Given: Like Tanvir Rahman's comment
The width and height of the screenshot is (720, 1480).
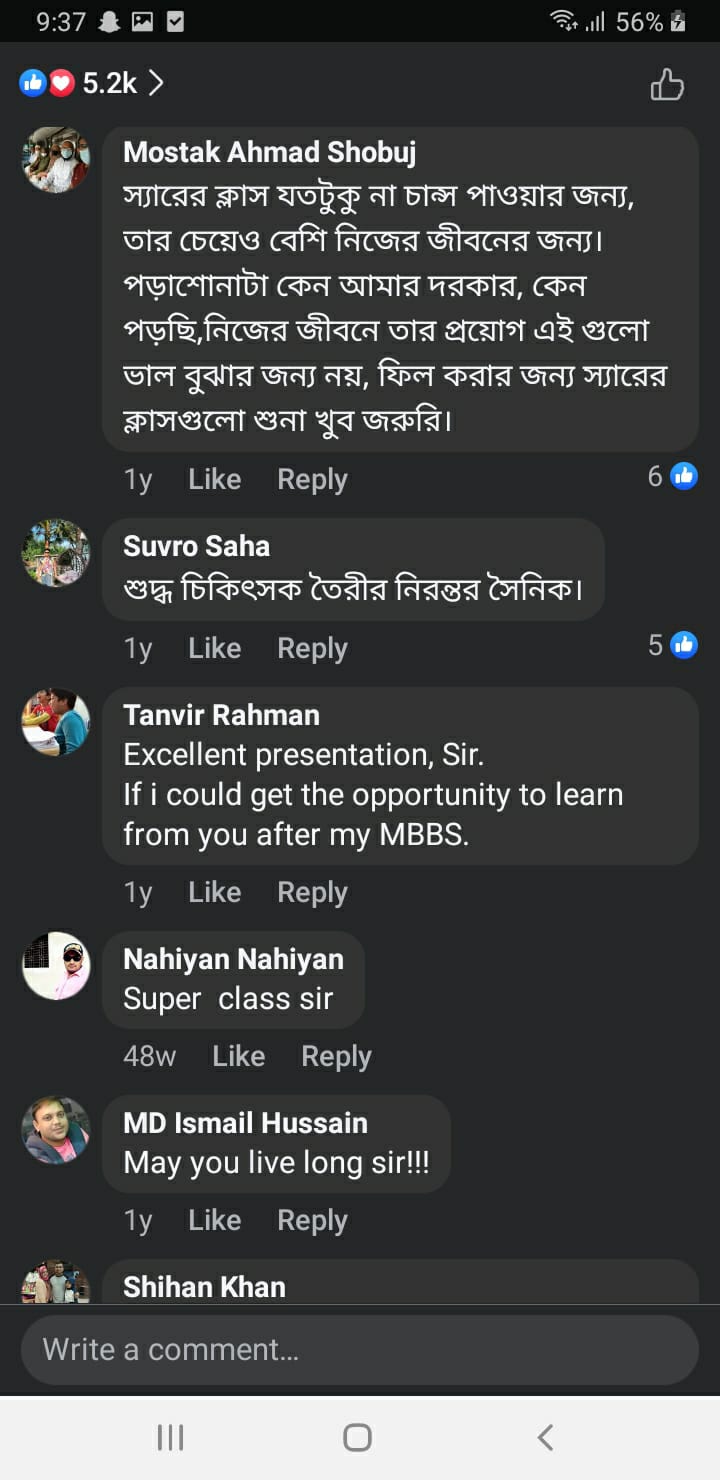Looking at the screenshot, I should click(214, 893).
